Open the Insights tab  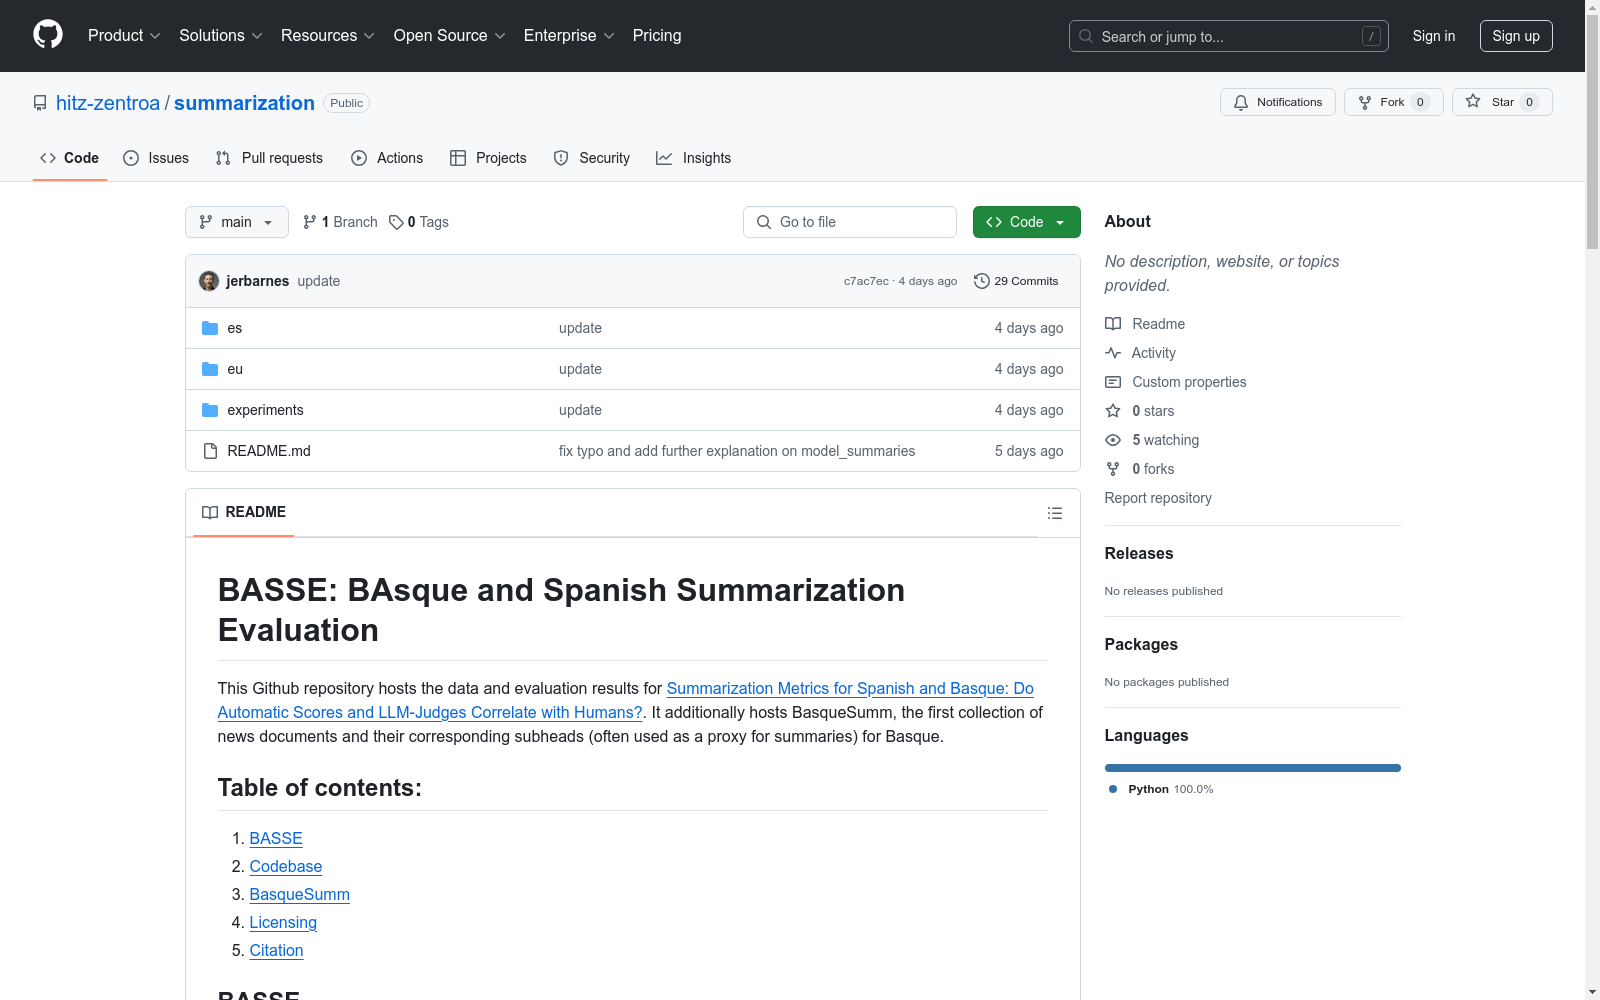[x=694, y=158]
